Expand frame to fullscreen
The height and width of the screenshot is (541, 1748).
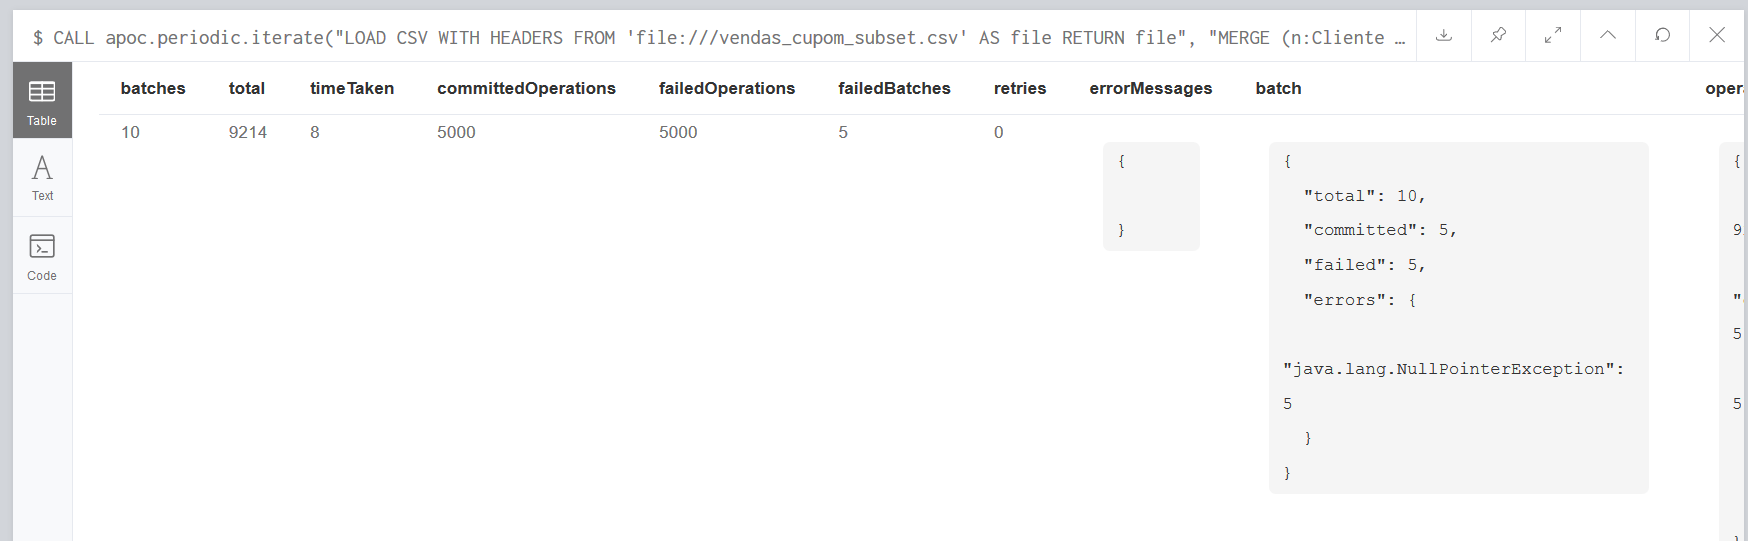point(1553,36)
